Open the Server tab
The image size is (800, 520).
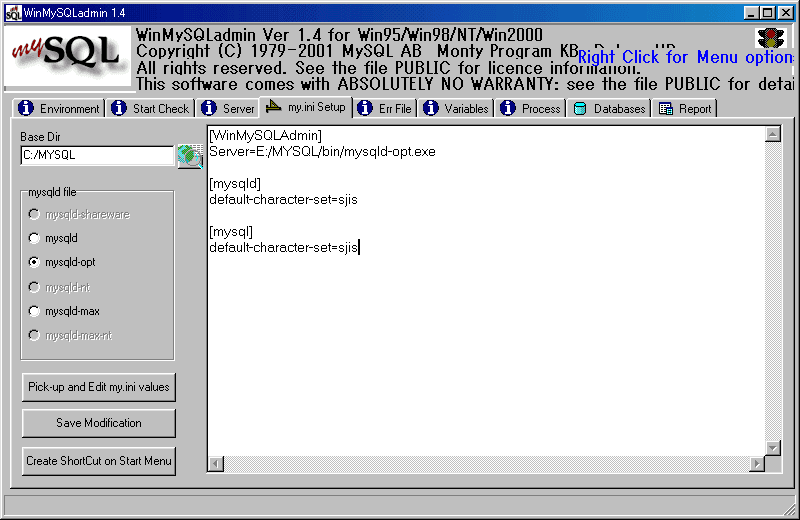tap(228, 108)
